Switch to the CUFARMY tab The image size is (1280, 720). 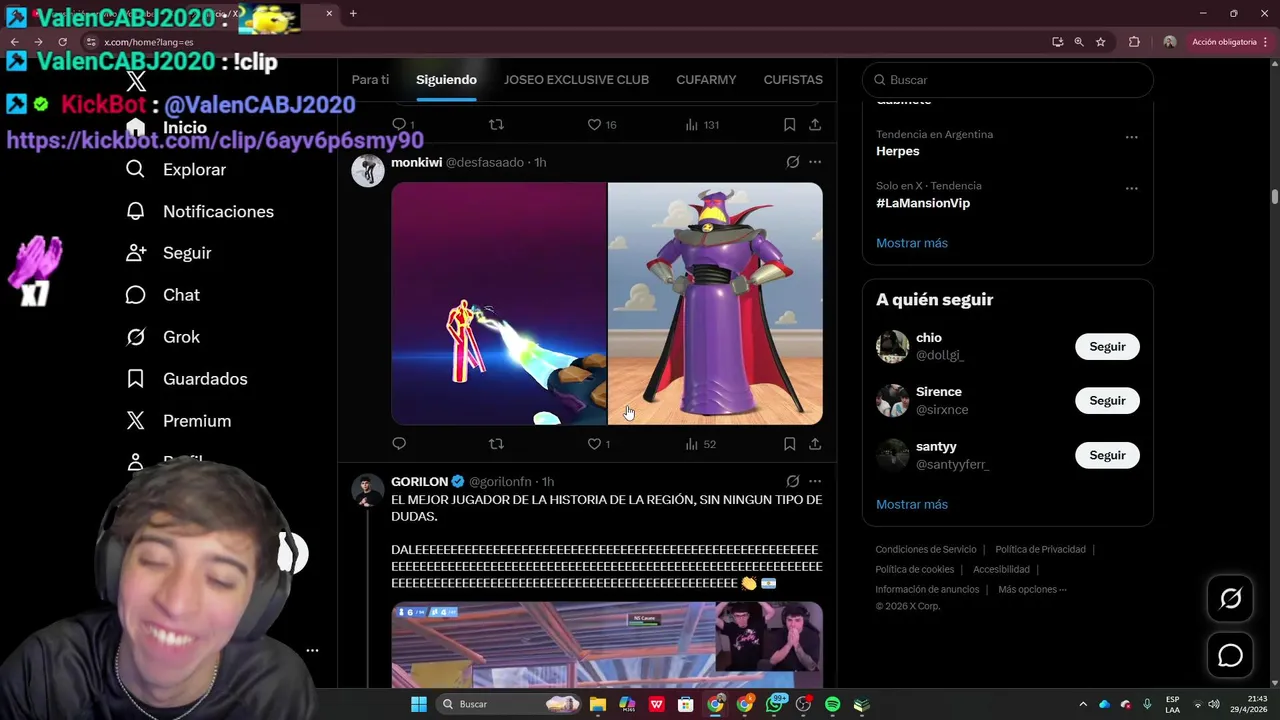(706, 80)
